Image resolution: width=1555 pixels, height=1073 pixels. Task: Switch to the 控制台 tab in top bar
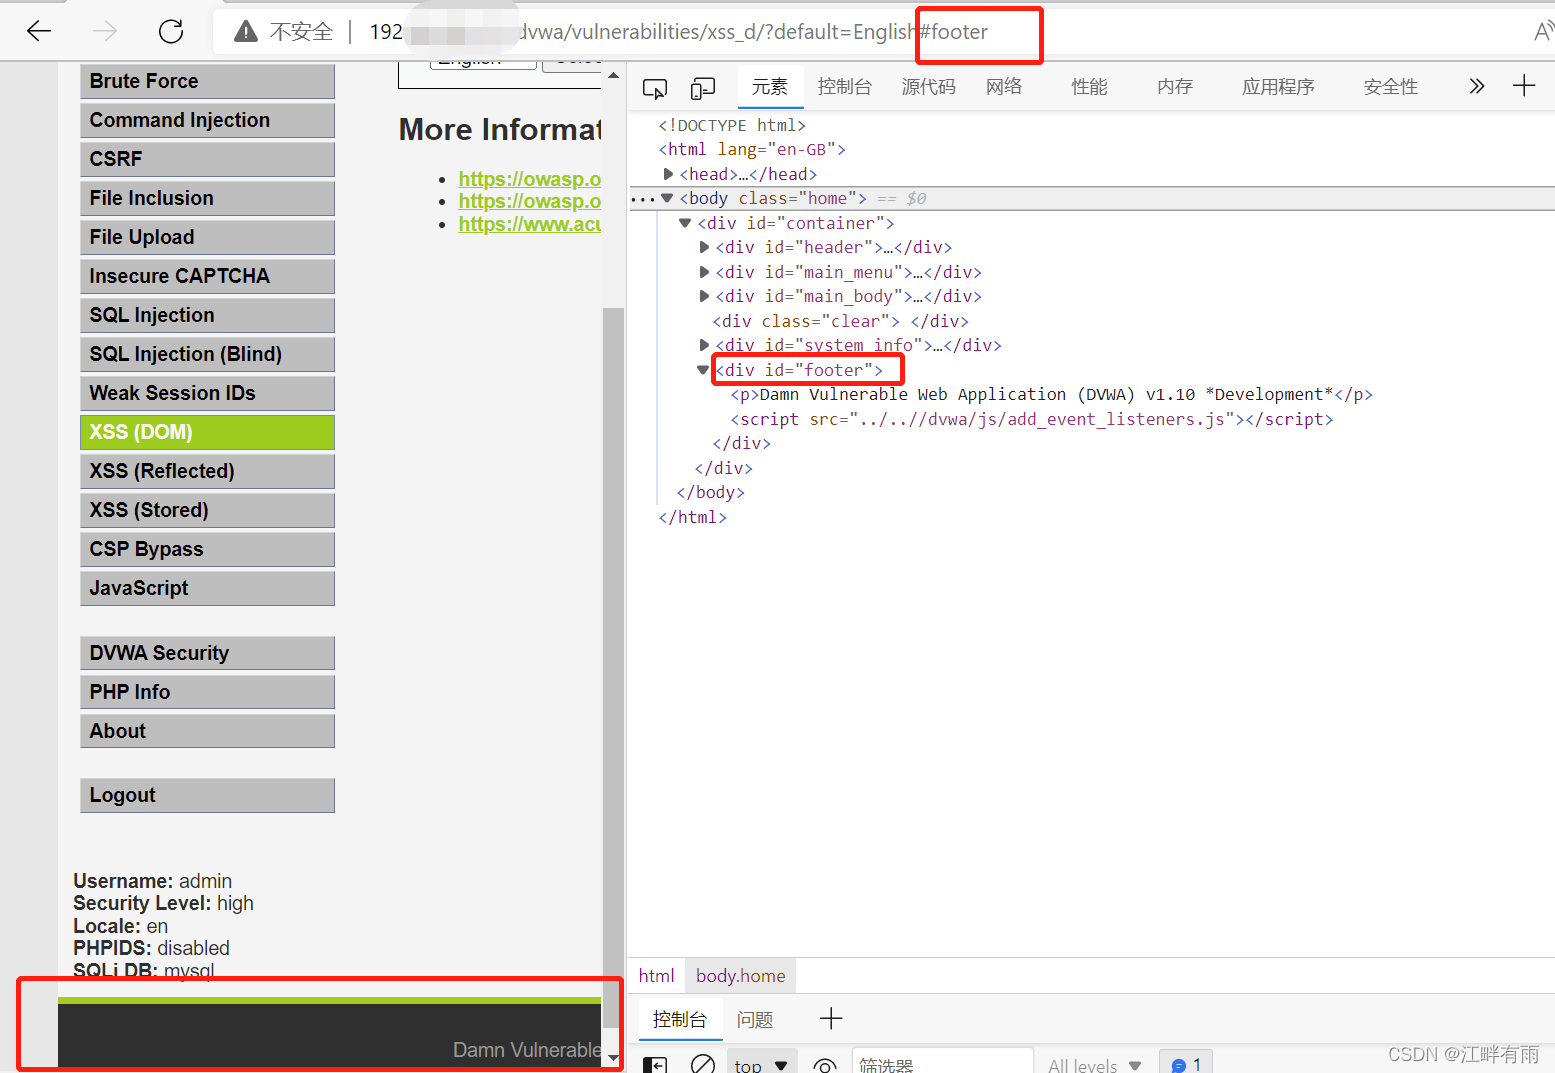tap(845, 87)
